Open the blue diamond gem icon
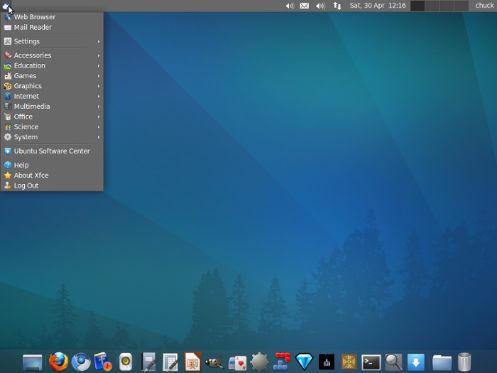The height and width of the screenshot is (373, 497). [x=304, y=362]
